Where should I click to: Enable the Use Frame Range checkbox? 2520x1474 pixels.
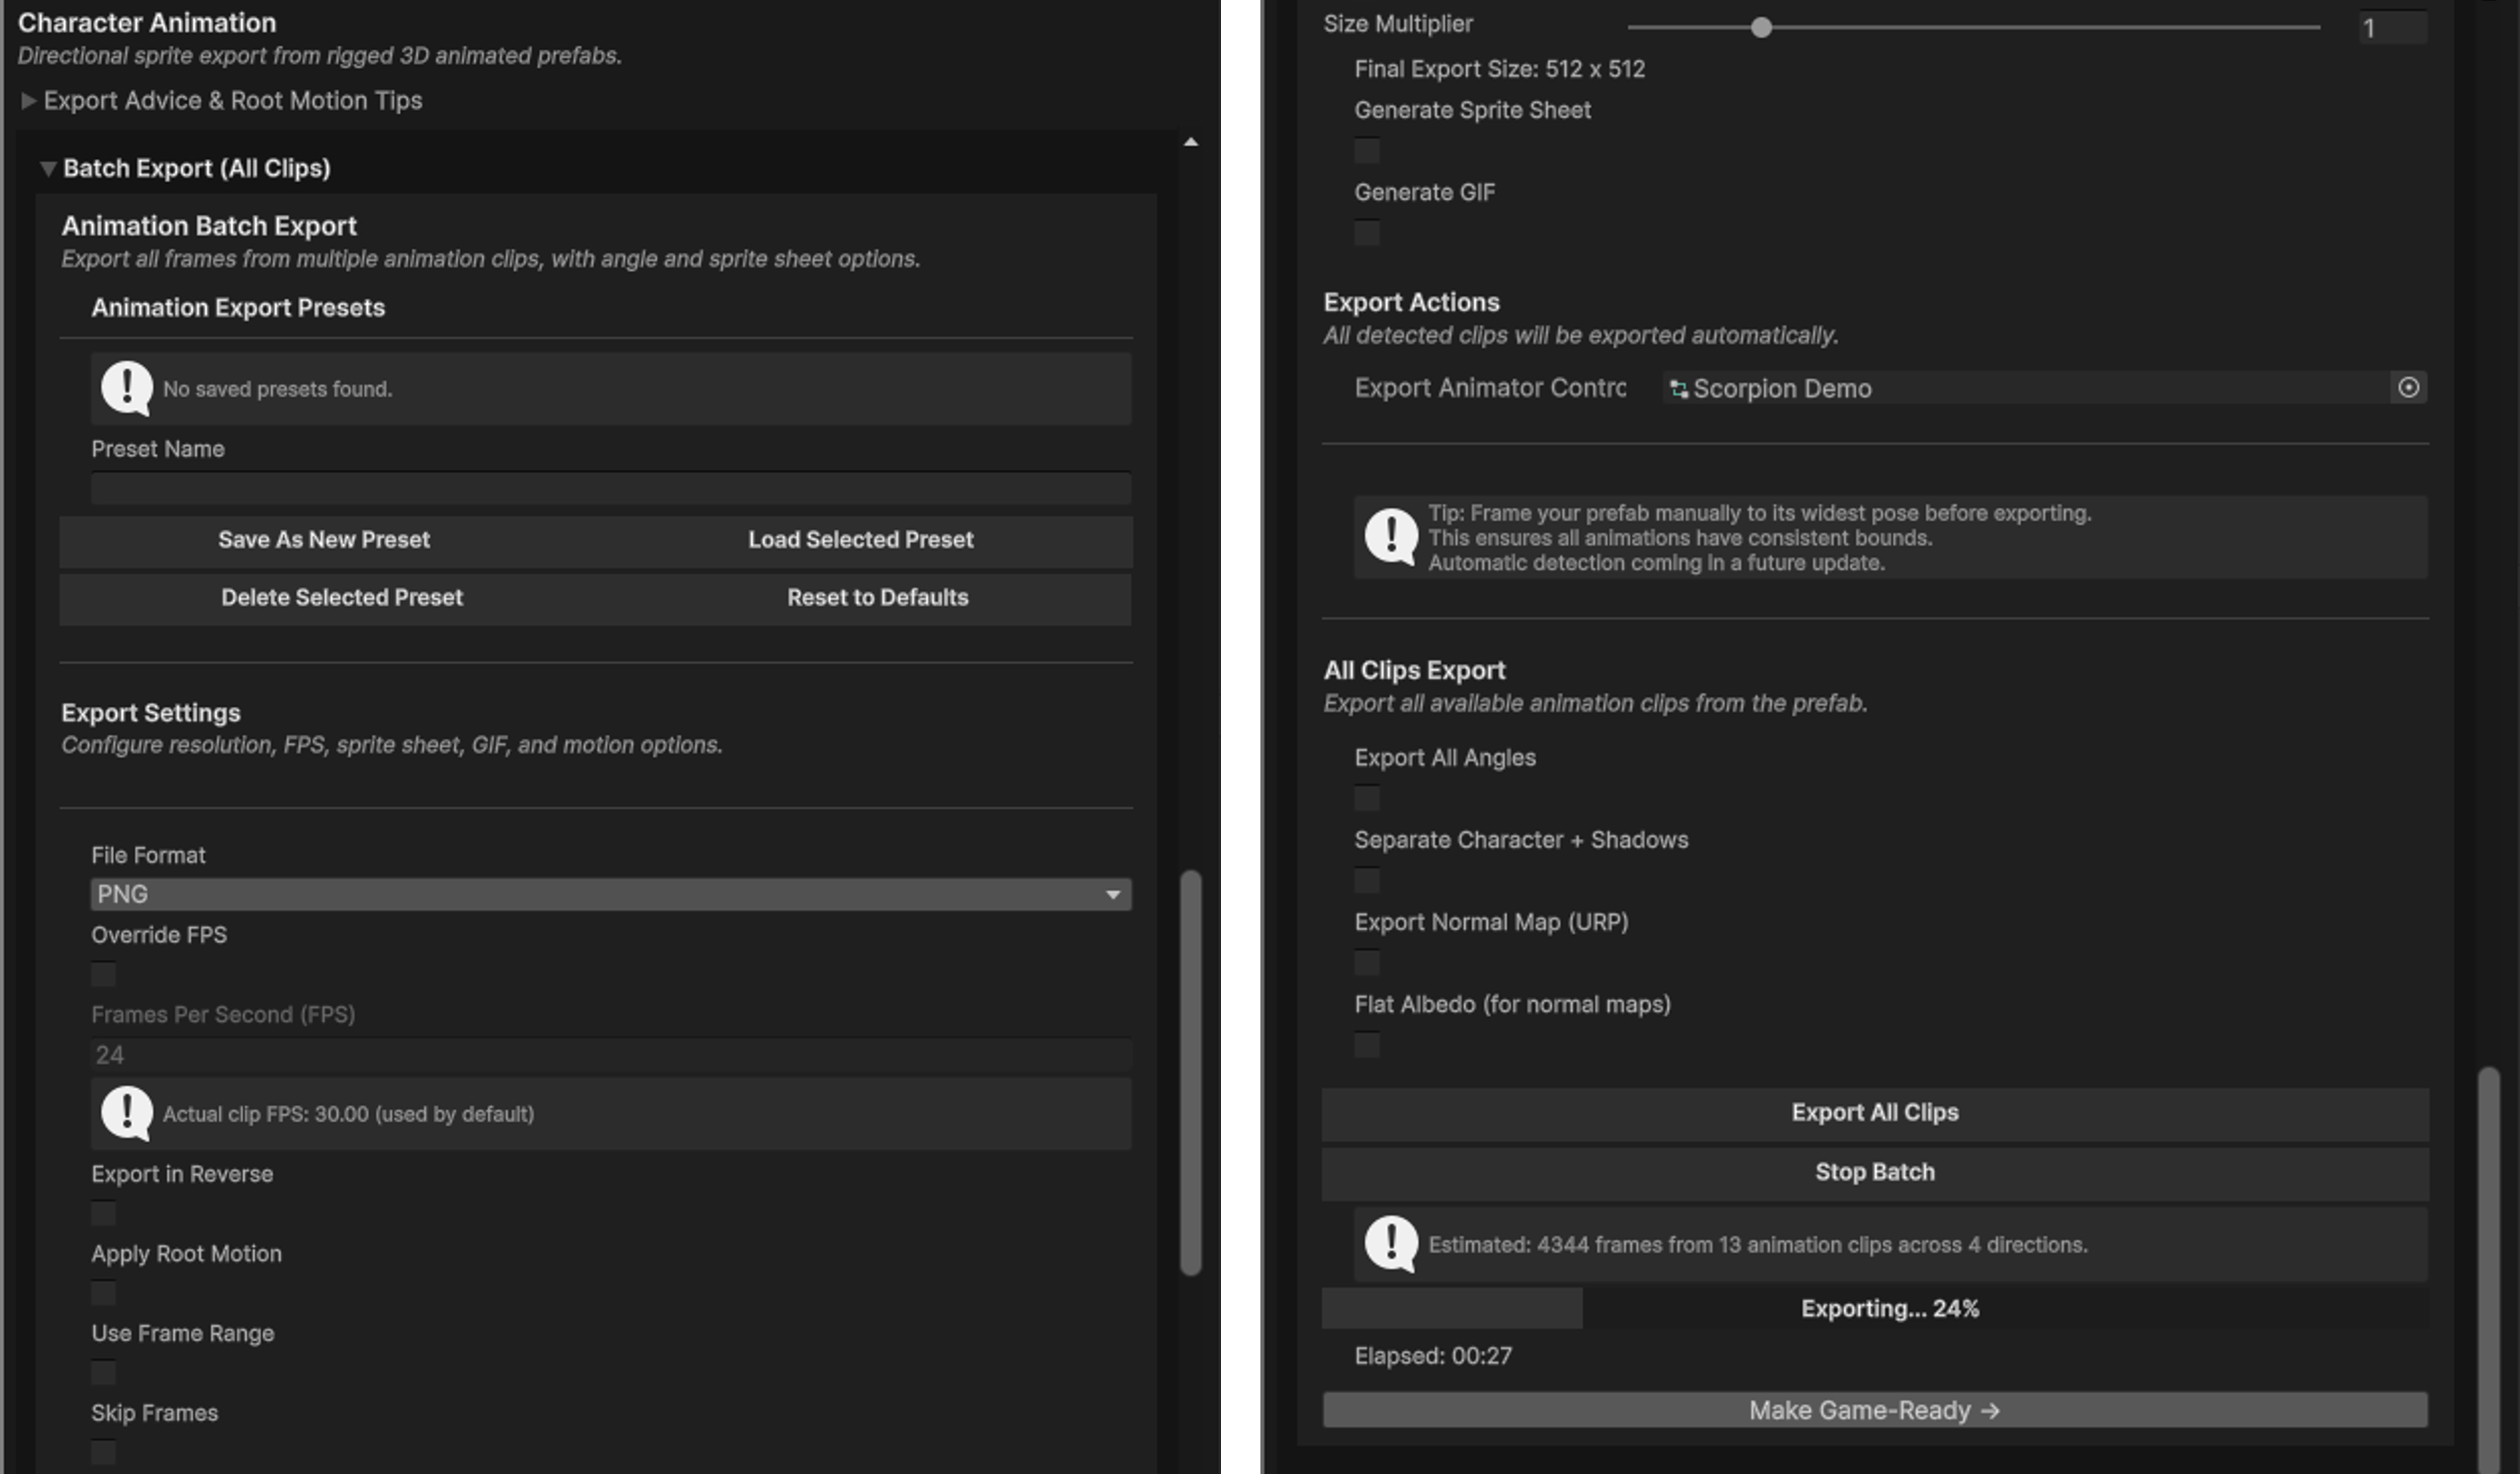103,1373
